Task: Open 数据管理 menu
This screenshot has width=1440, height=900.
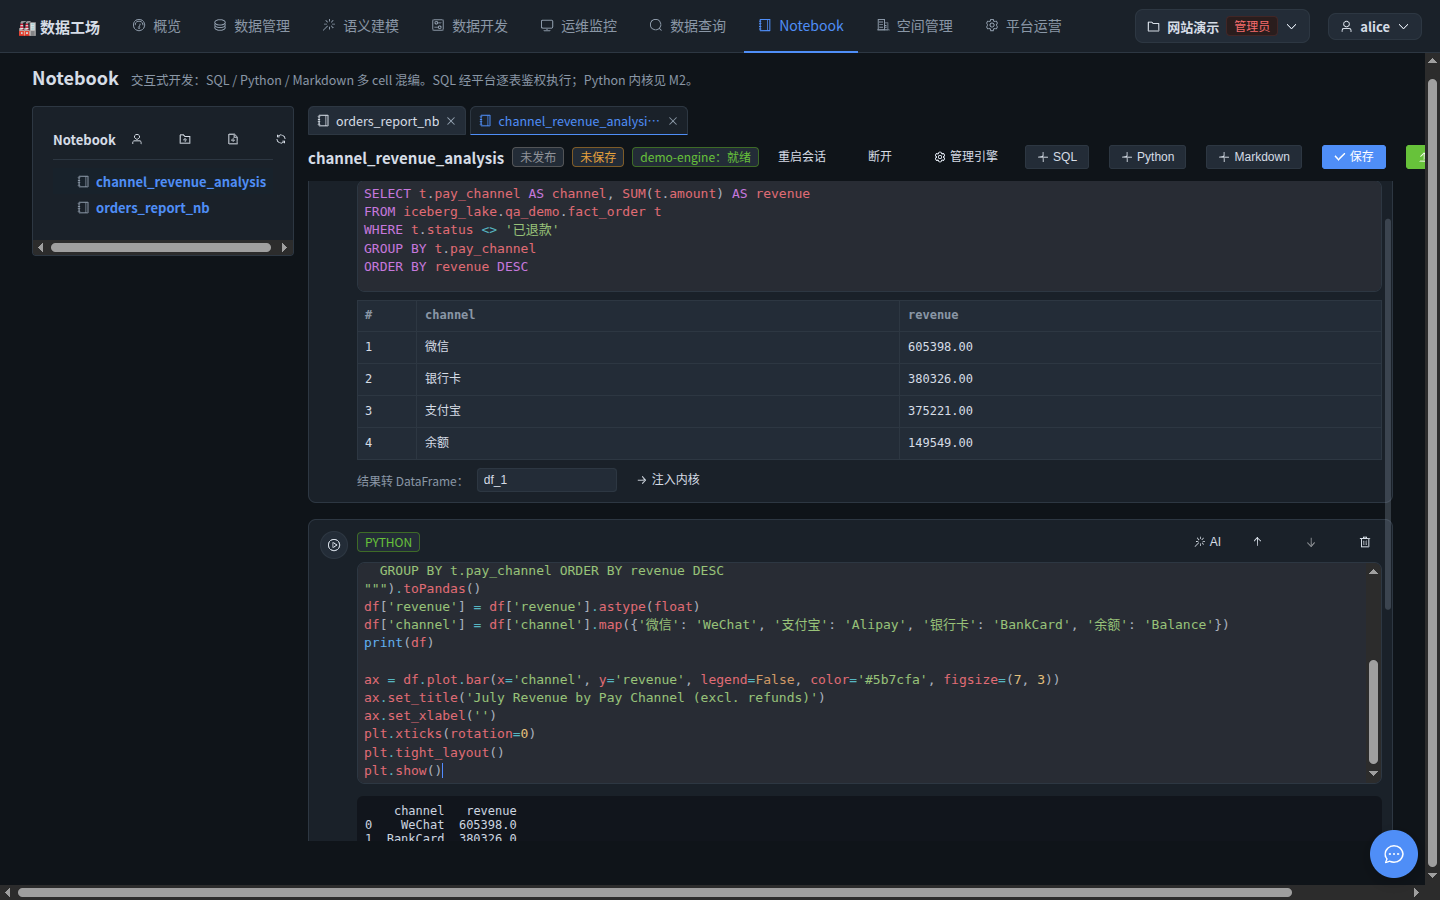Action: [252, 26]
